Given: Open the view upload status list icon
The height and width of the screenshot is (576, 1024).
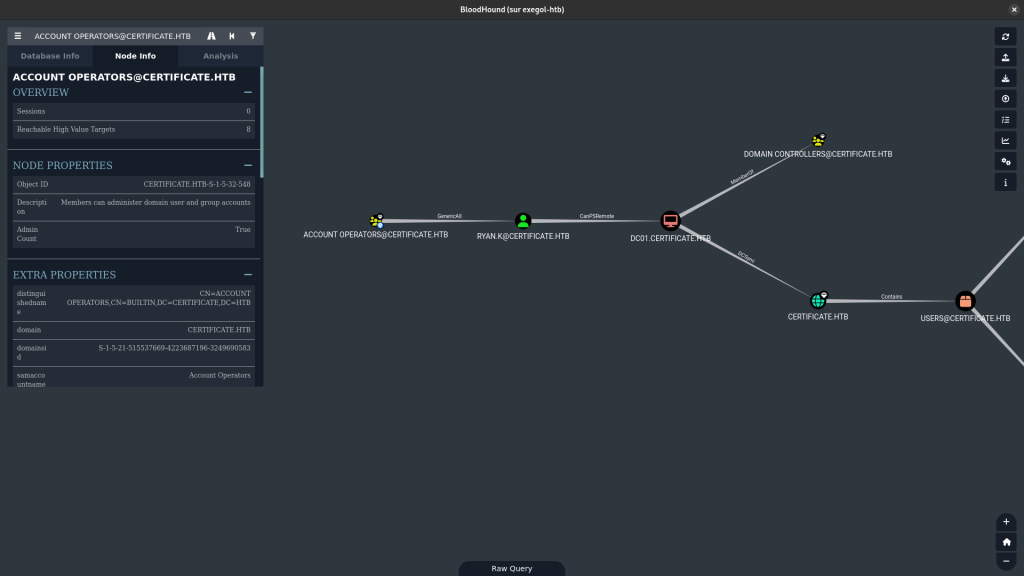Looking at the screenshot, I should pyautogui.click(x=1006, y=120).
